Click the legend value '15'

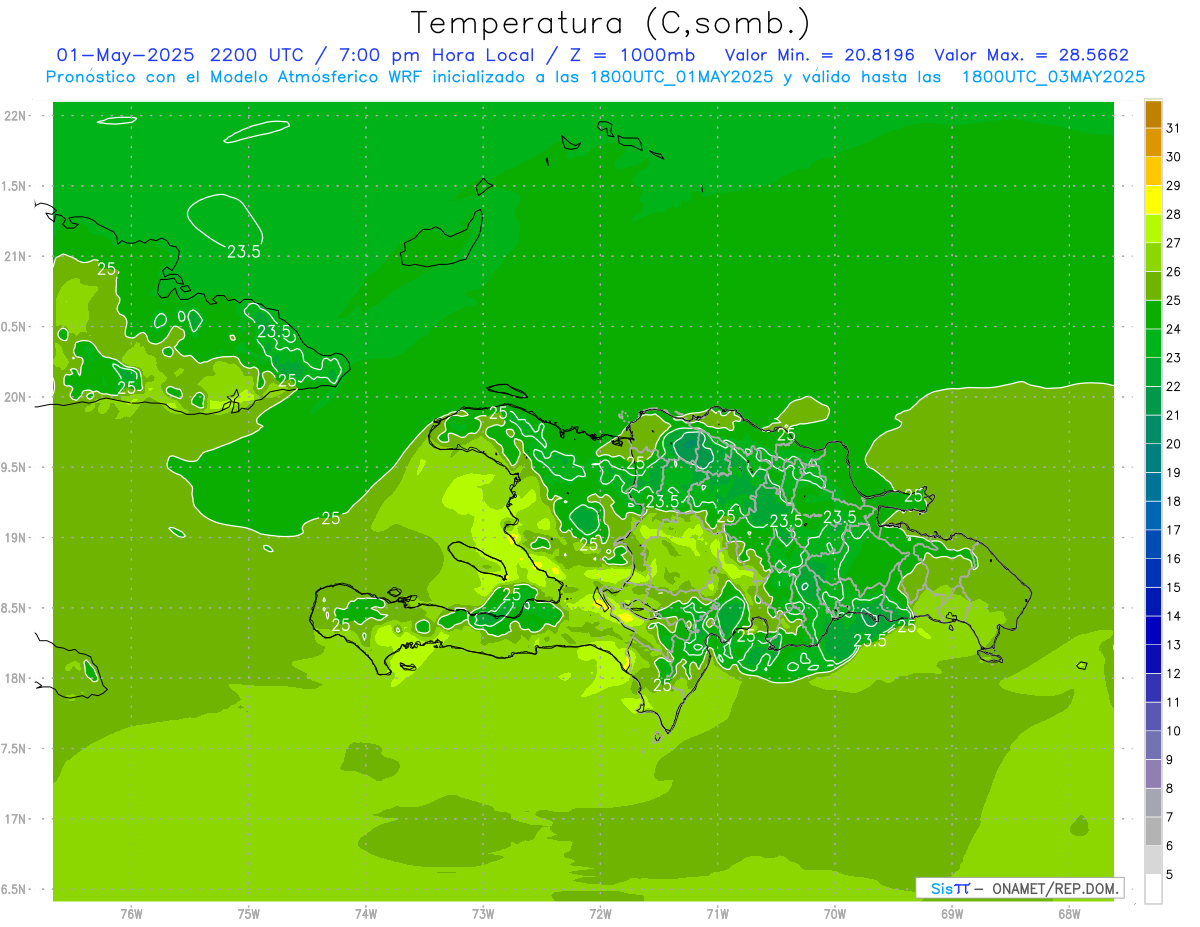pos(1173,587)
